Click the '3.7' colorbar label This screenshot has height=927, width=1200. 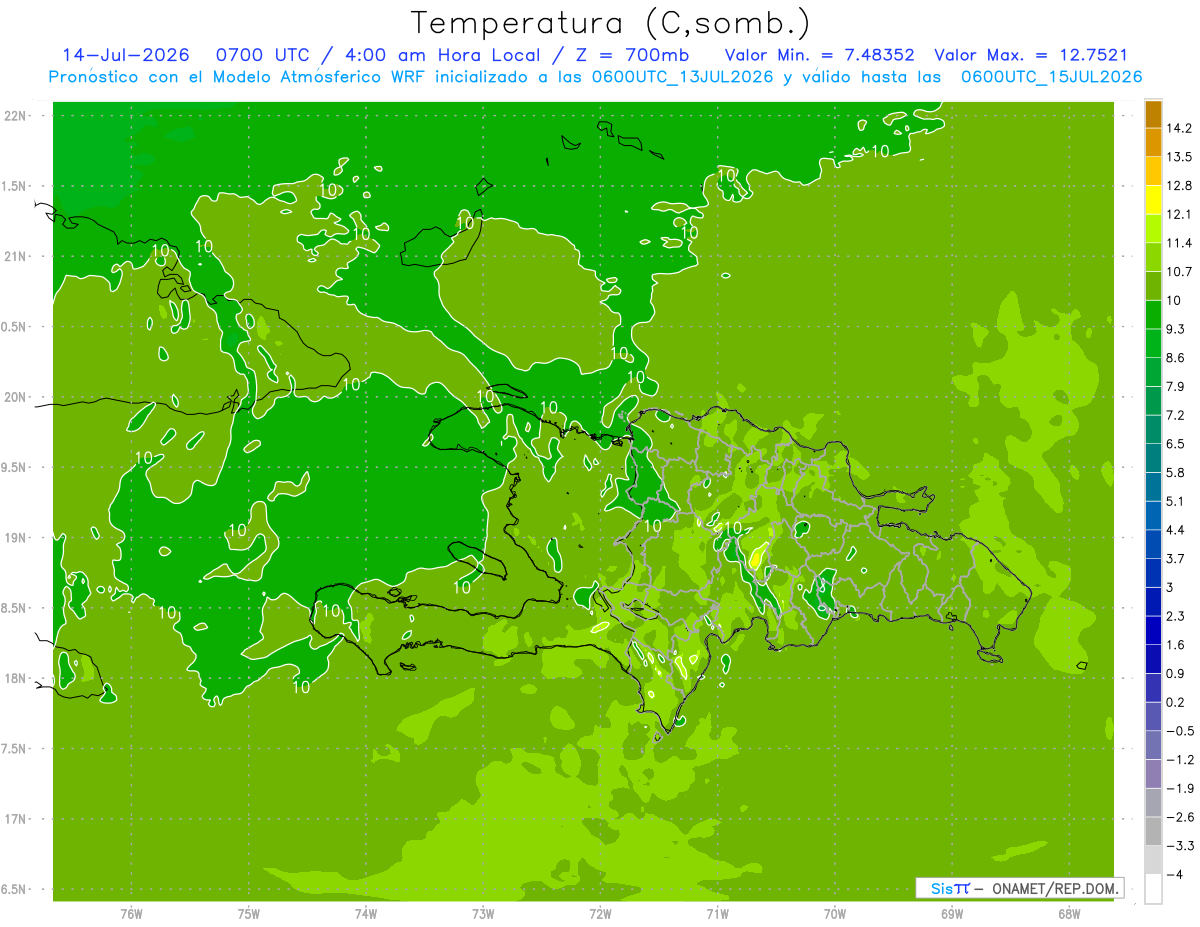pos(1176,559)
